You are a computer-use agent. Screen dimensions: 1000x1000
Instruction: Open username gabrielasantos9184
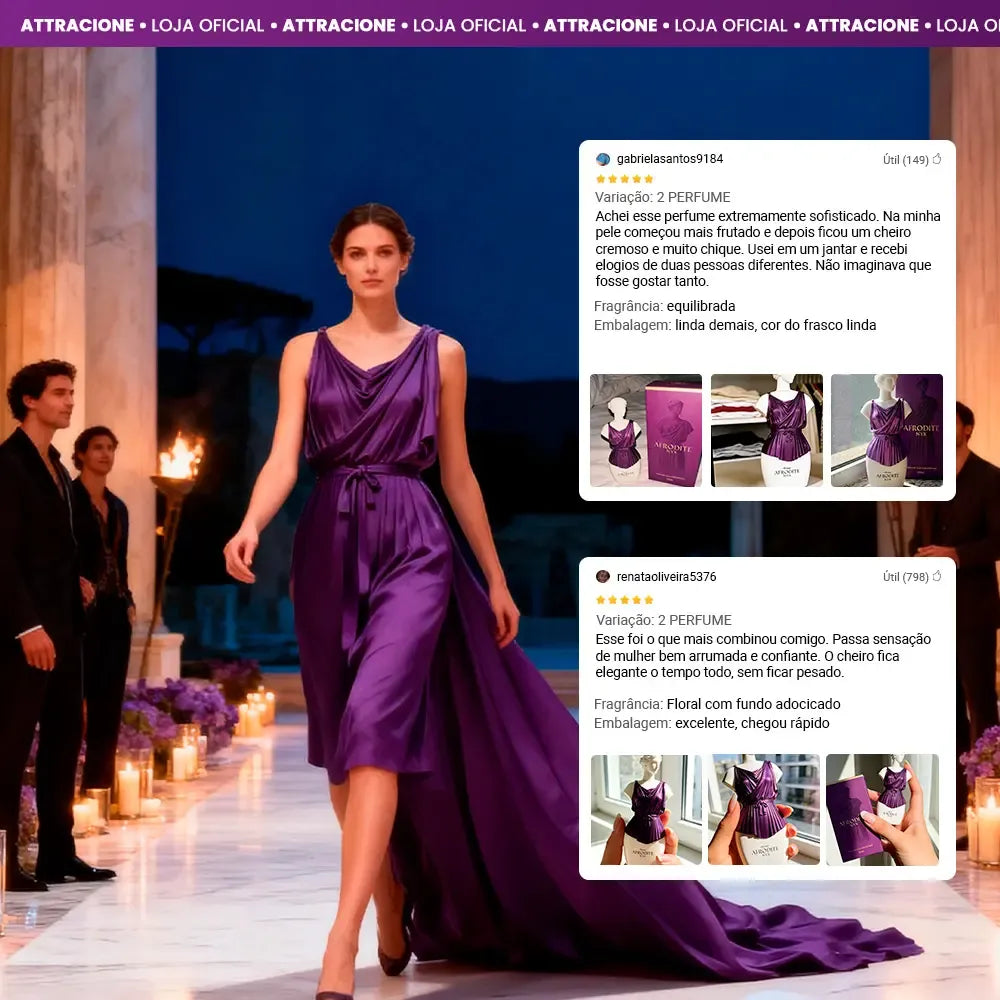(670, 159)
